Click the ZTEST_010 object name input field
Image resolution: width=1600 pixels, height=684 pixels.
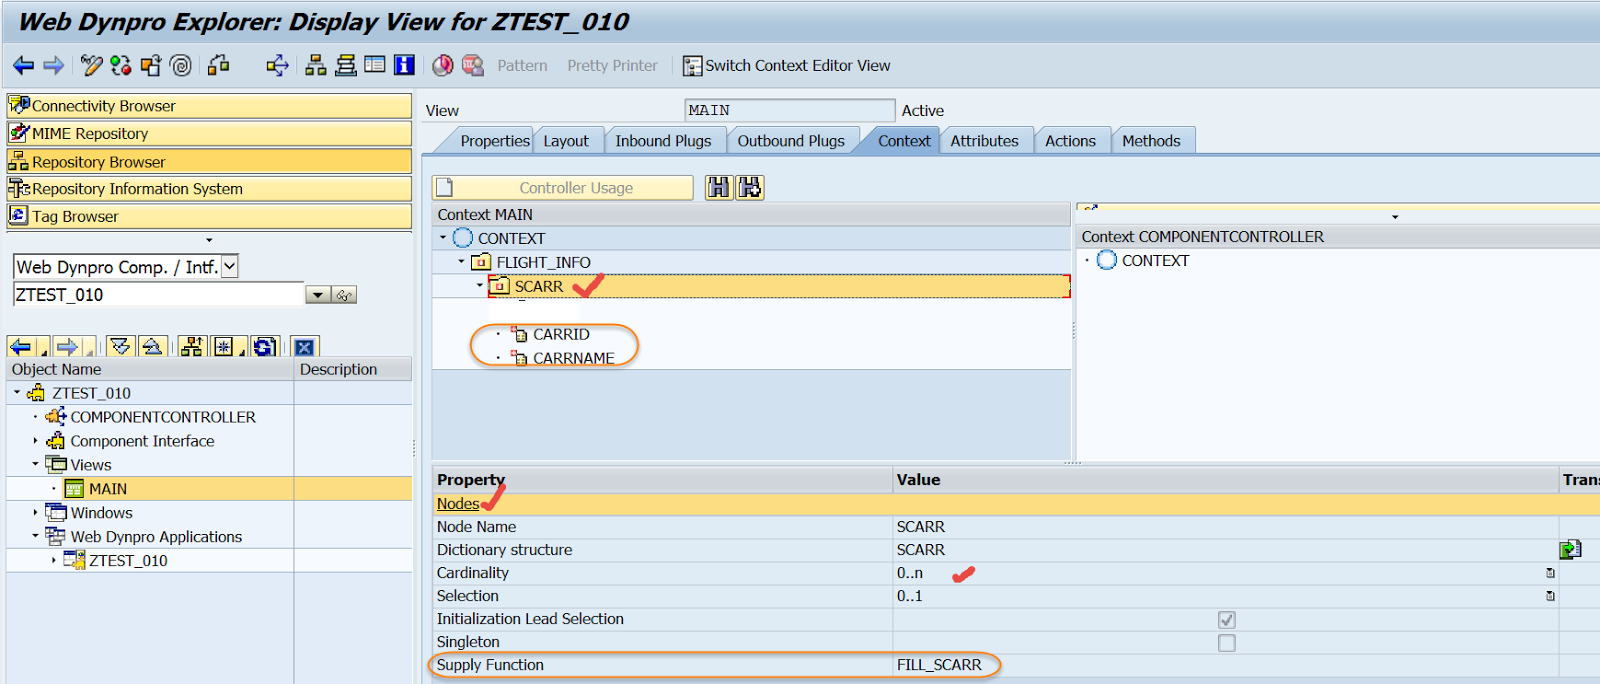click(158, 295)
